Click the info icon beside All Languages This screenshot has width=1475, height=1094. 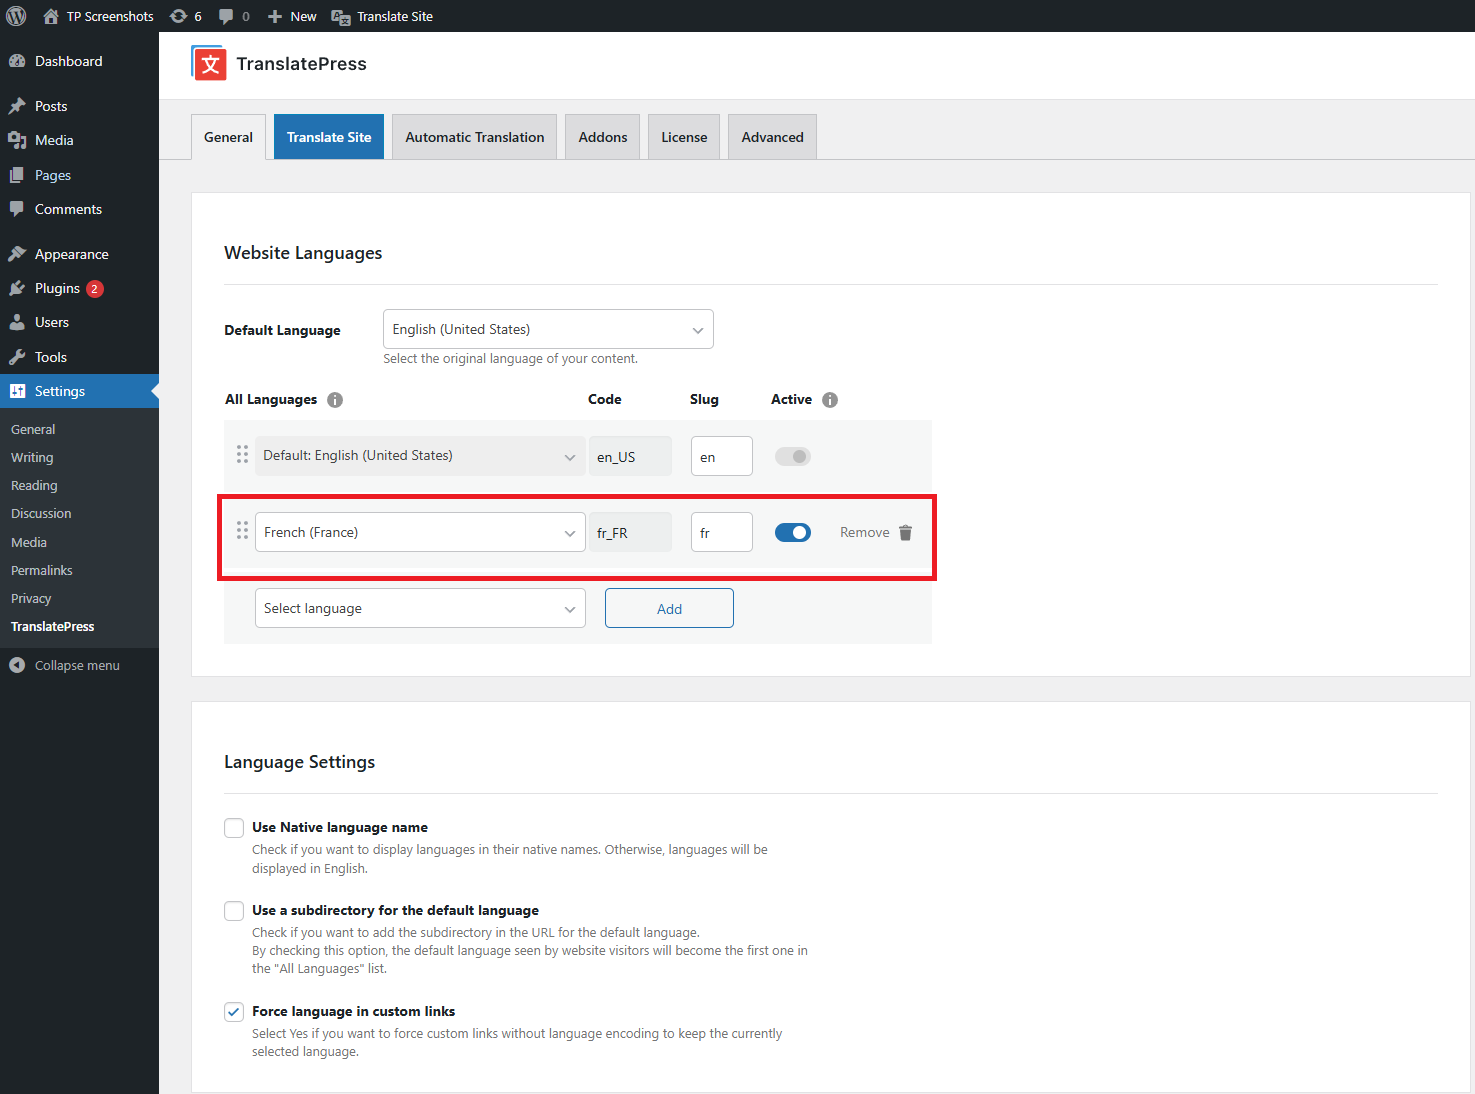pyautogui.click(x=335, y=400)
